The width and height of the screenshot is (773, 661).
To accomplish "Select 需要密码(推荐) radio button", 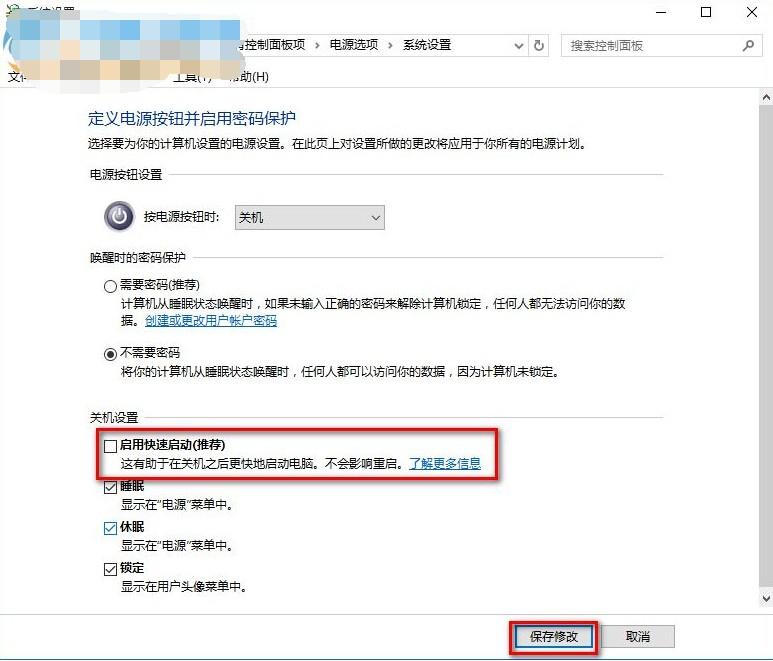I will pyautogui.click(x=110, y=286).
